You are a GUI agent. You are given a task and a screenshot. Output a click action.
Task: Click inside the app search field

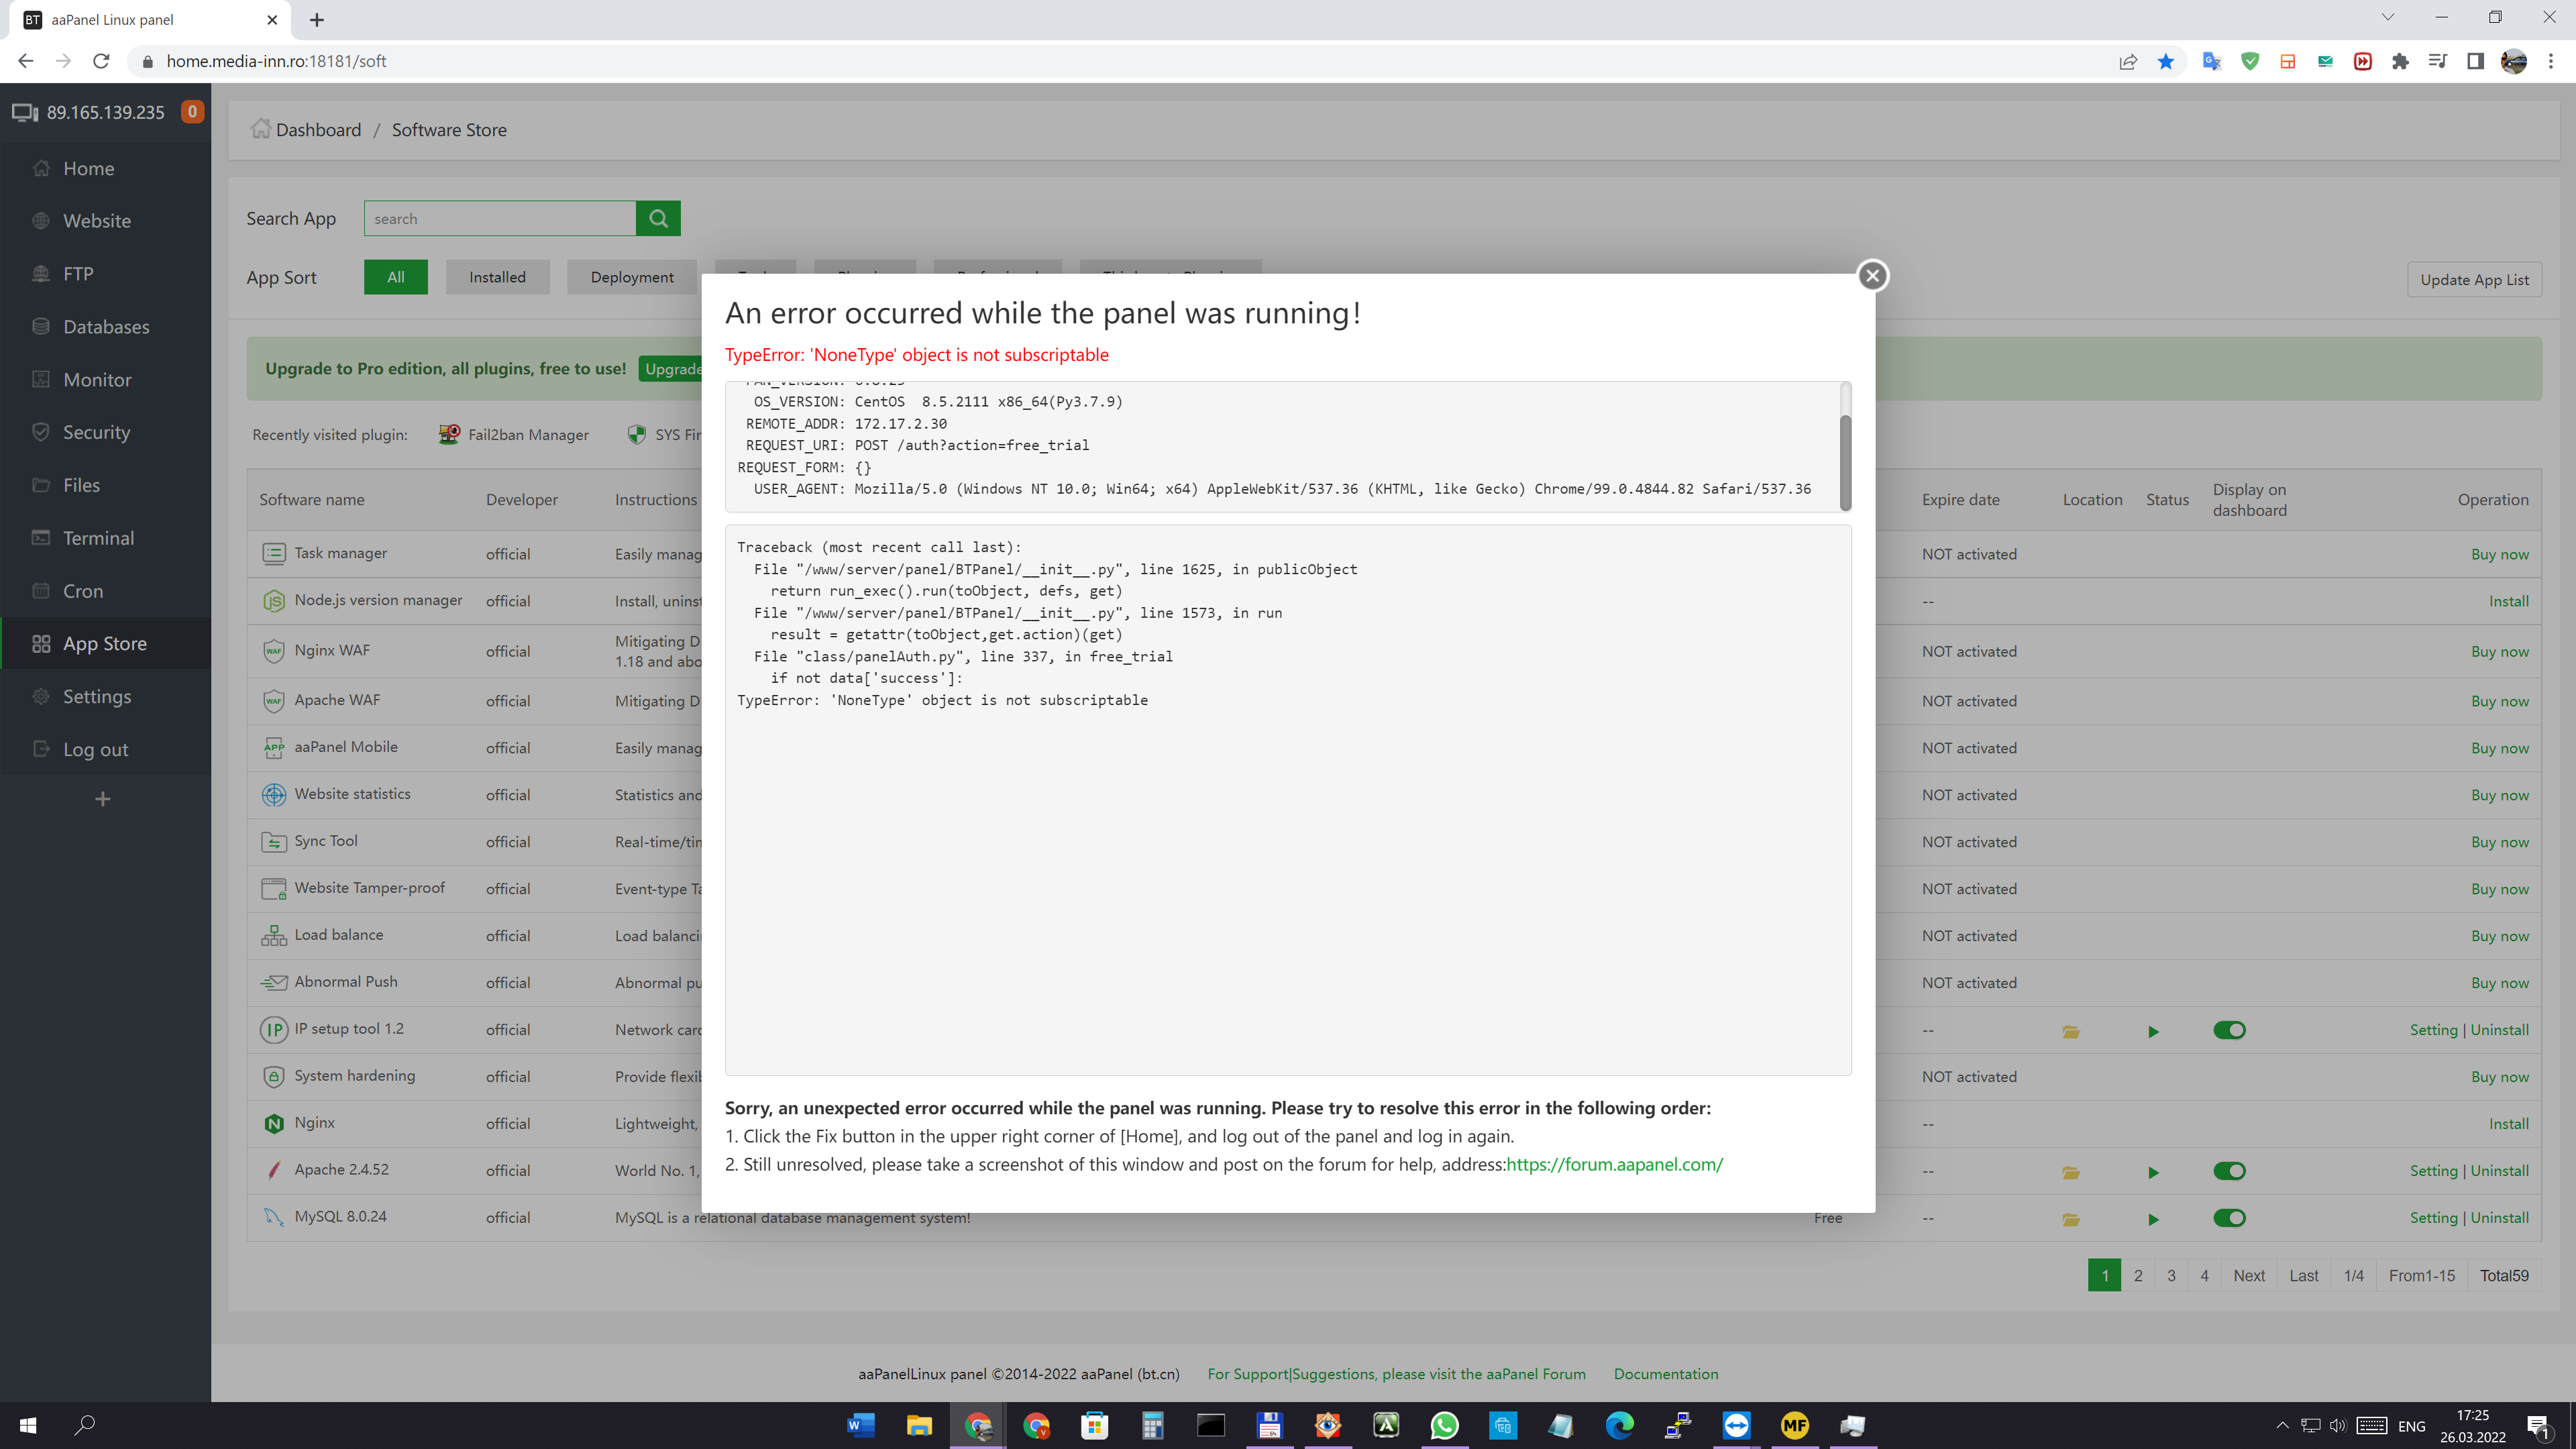[499, 218]
